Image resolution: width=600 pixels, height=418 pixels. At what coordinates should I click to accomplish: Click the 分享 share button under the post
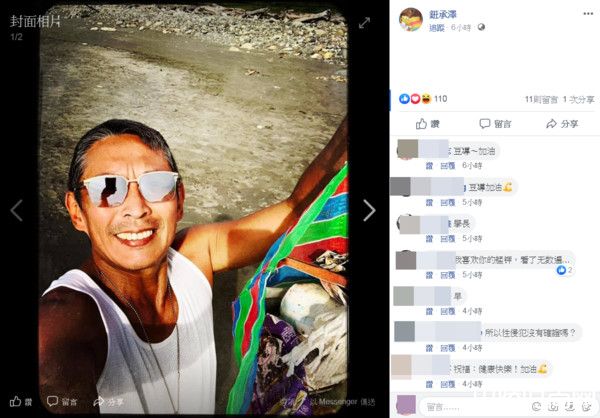click(x=562, y=124)
